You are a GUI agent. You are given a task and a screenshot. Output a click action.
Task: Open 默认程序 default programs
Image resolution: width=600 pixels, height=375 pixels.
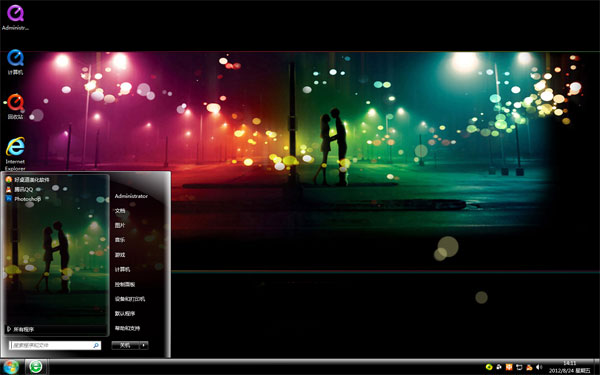click(125, 313)
